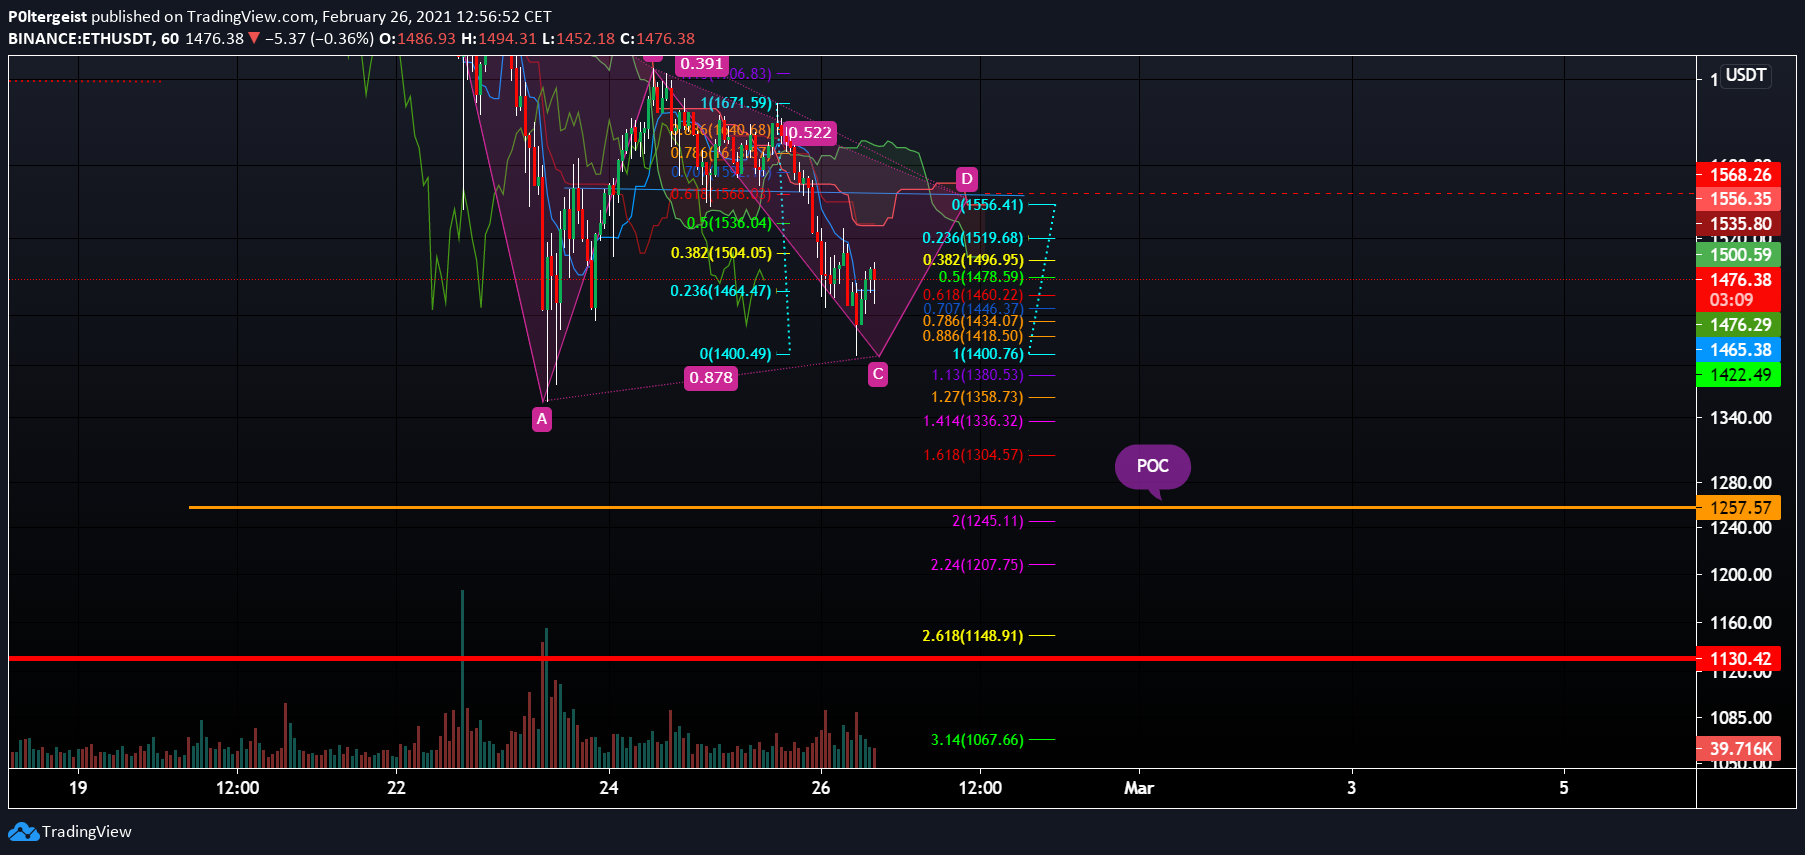1805x855 pixels.
Task: Click the dark red 1535.80 price tag
Action: tap(1739, 224)
